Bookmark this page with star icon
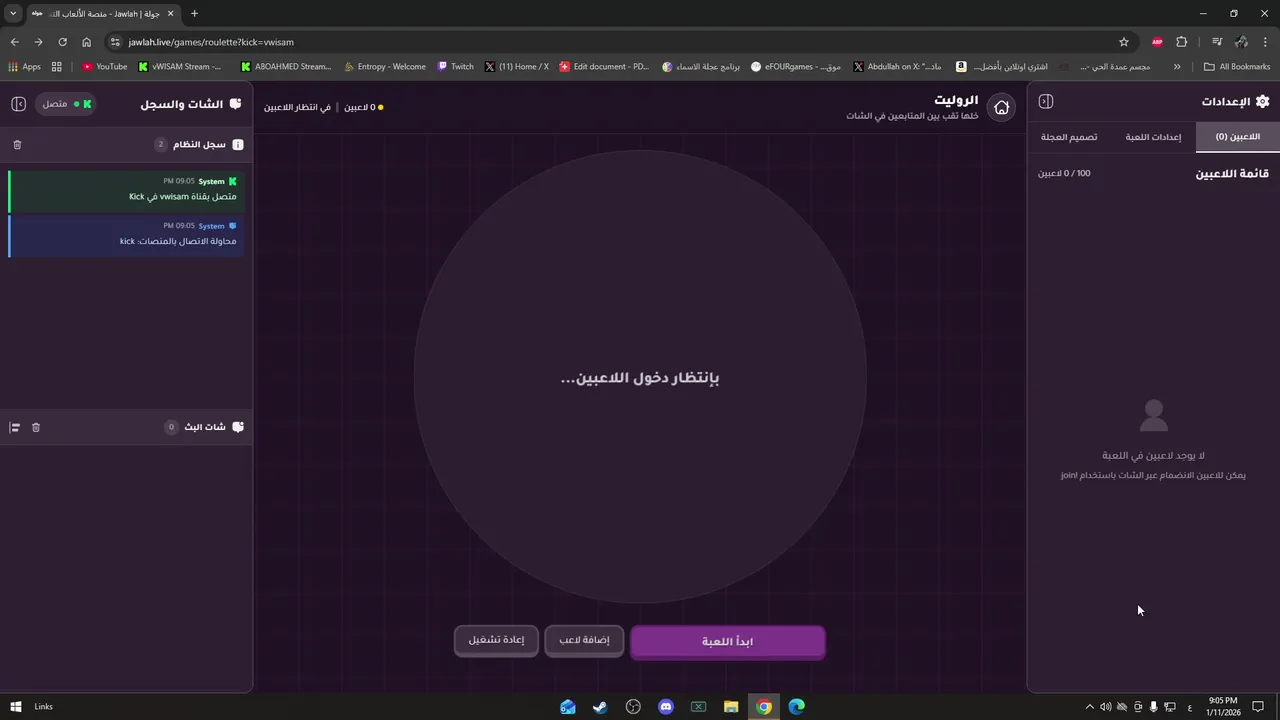 1124,42
